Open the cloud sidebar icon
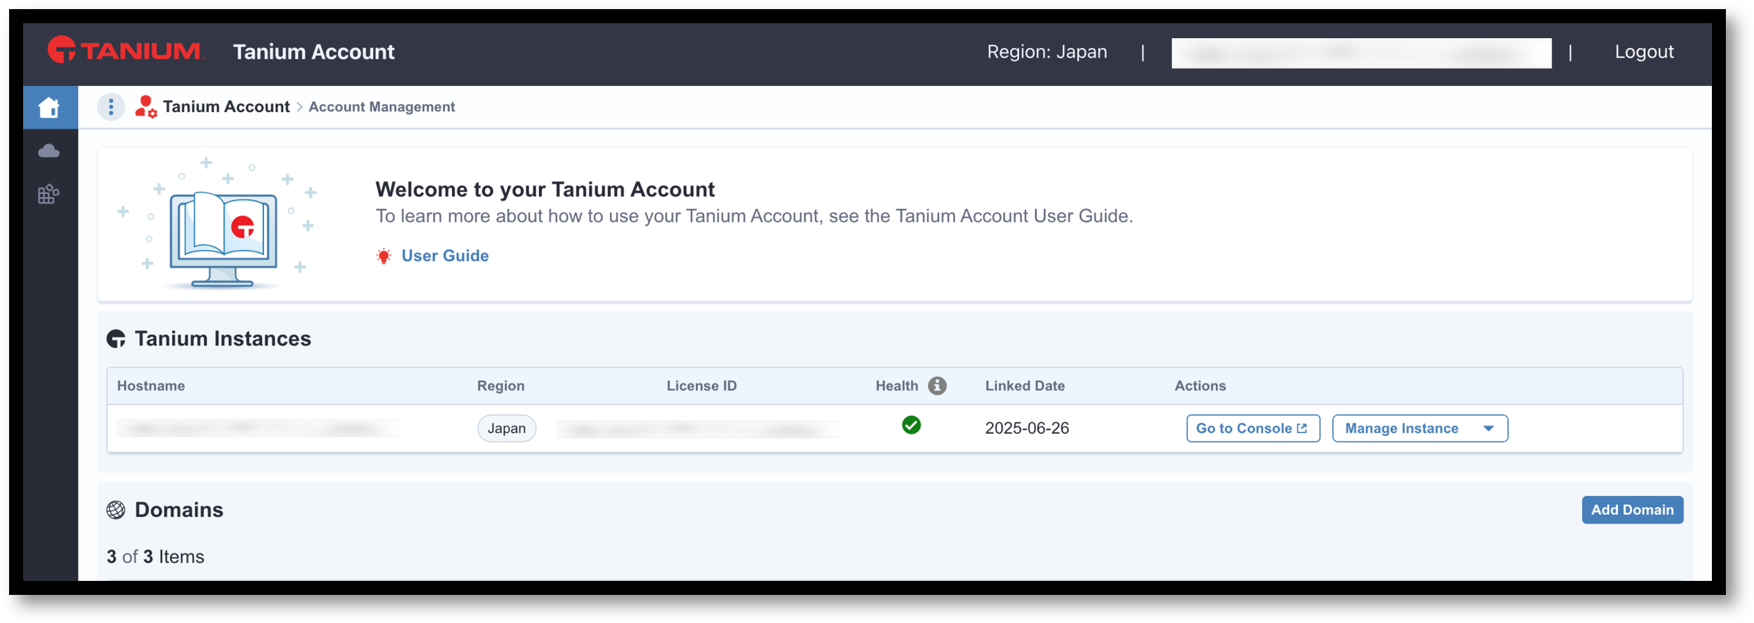This screenshot has width=1754, height=623. [49, 151]
